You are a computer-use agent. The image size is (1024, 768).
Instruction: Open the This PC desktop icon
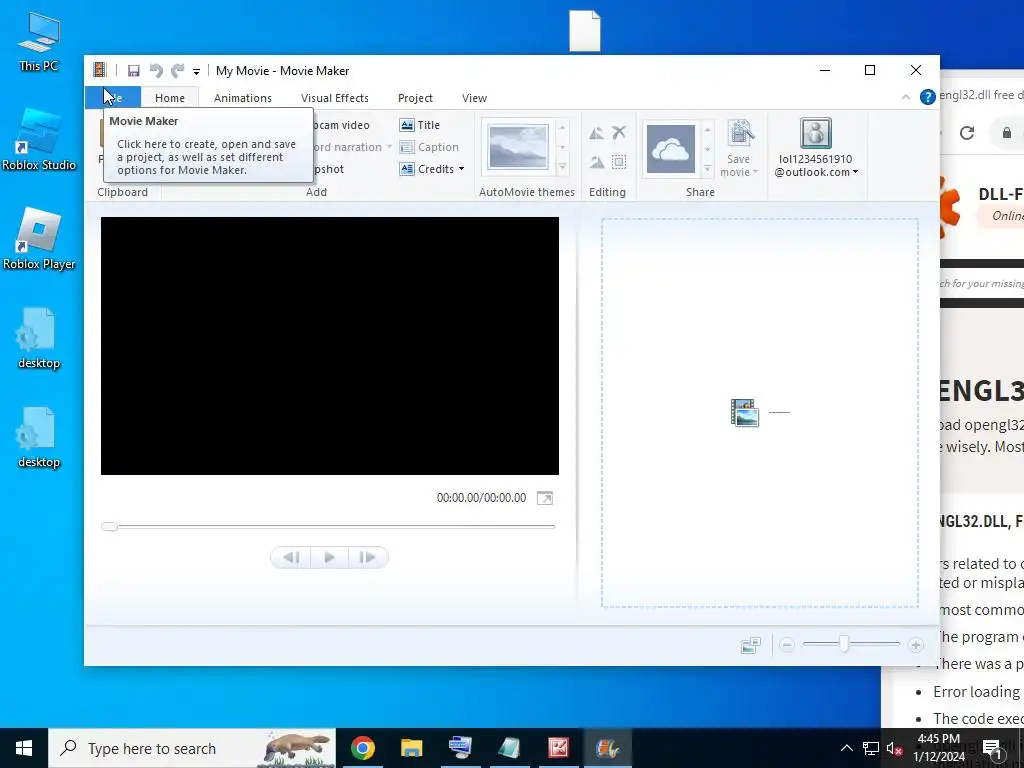click(39, 42)
